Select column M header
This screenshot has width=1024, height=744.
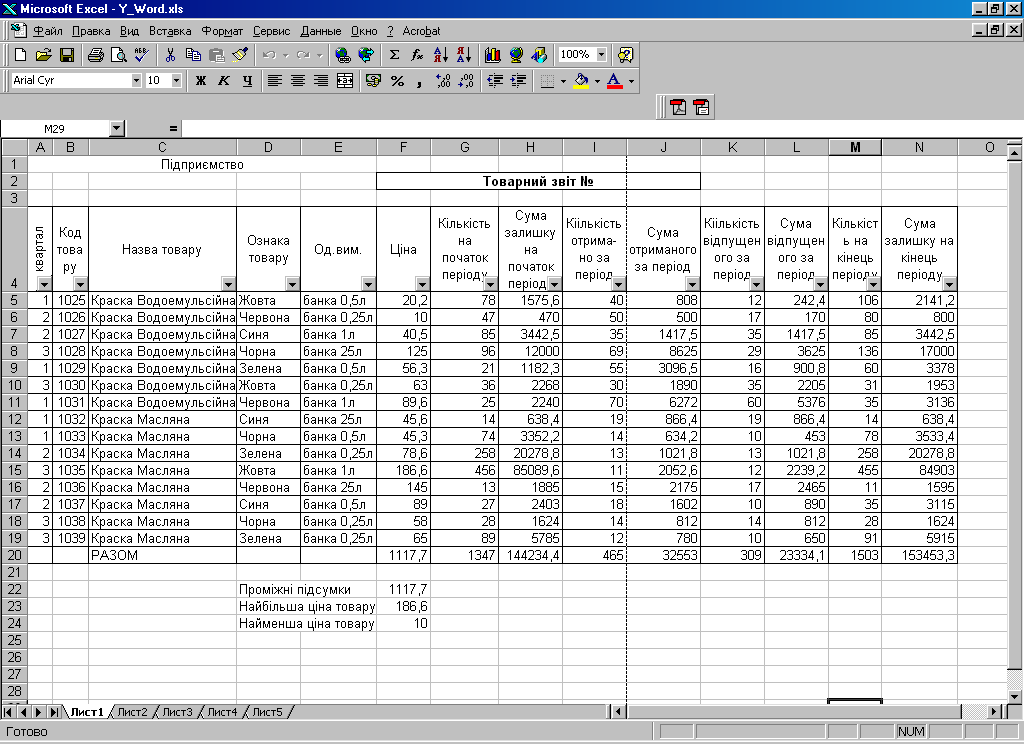point(855,148)
